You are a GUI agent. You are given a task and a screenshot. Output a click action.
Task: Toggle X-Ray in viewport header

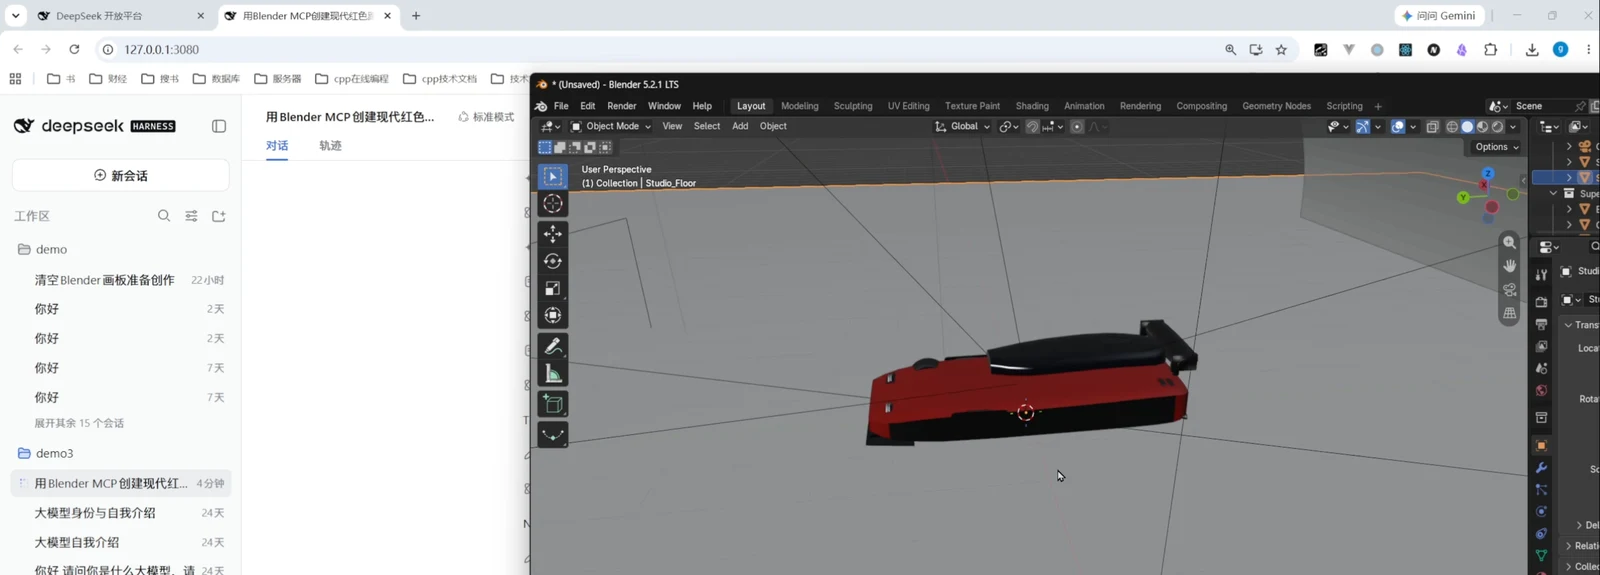click(1432, 127)
